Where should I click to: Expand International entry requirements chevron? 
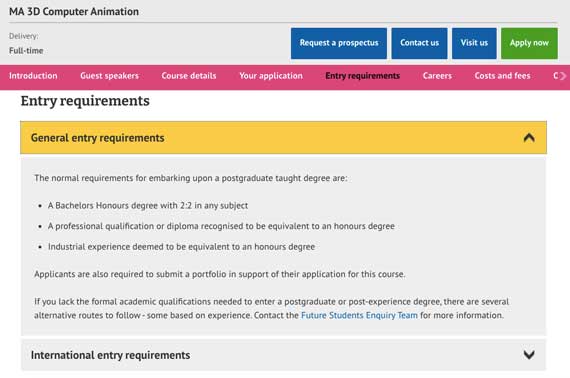click(529, 355)
